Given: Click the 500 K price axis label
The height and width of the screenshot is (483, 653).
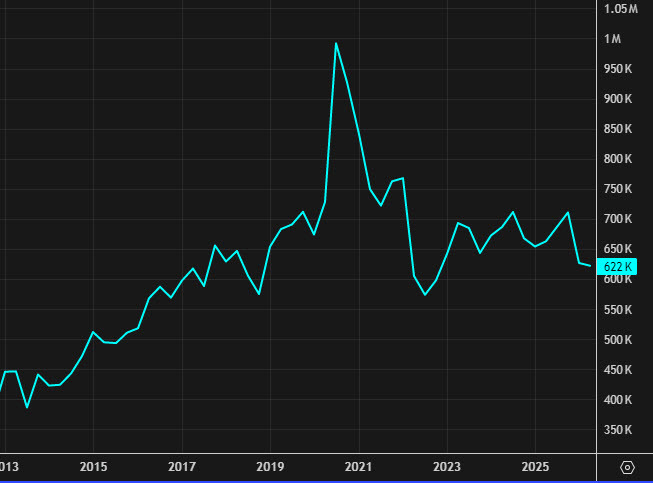Looking at the screenshot, I should [x=618, y=340].
